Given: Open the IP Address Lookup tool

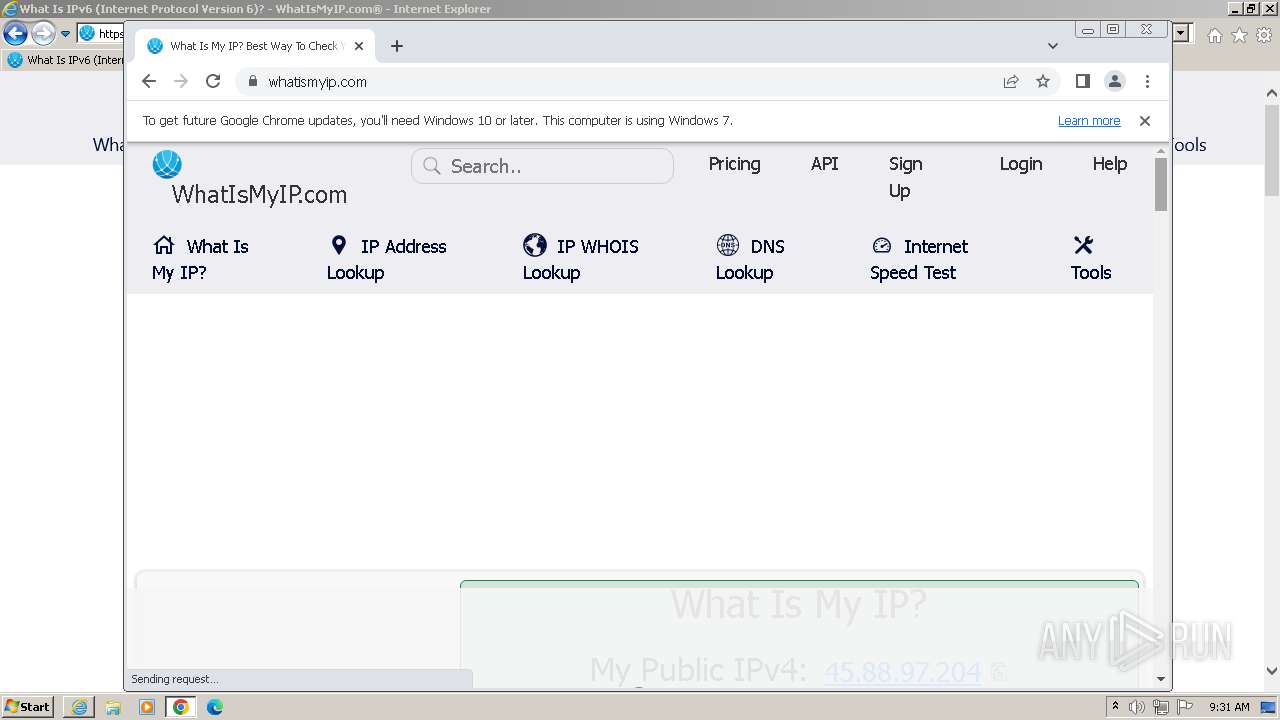Looking at the screenshot, I should click(386, 259).
